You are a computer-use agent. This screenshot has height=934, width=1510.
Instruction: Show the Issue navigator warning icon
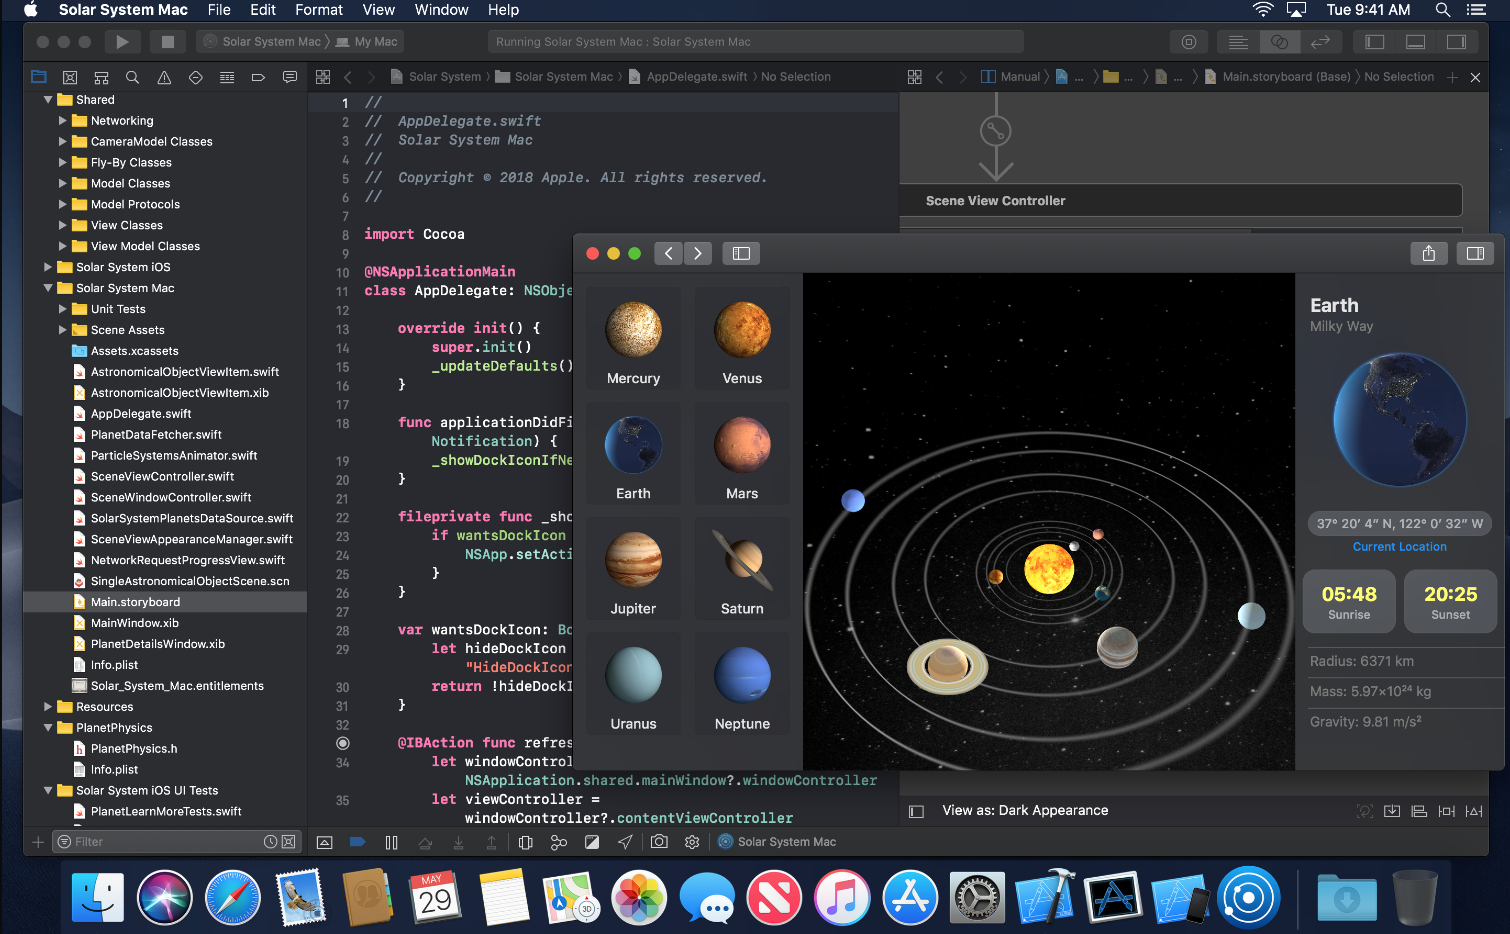164,77
